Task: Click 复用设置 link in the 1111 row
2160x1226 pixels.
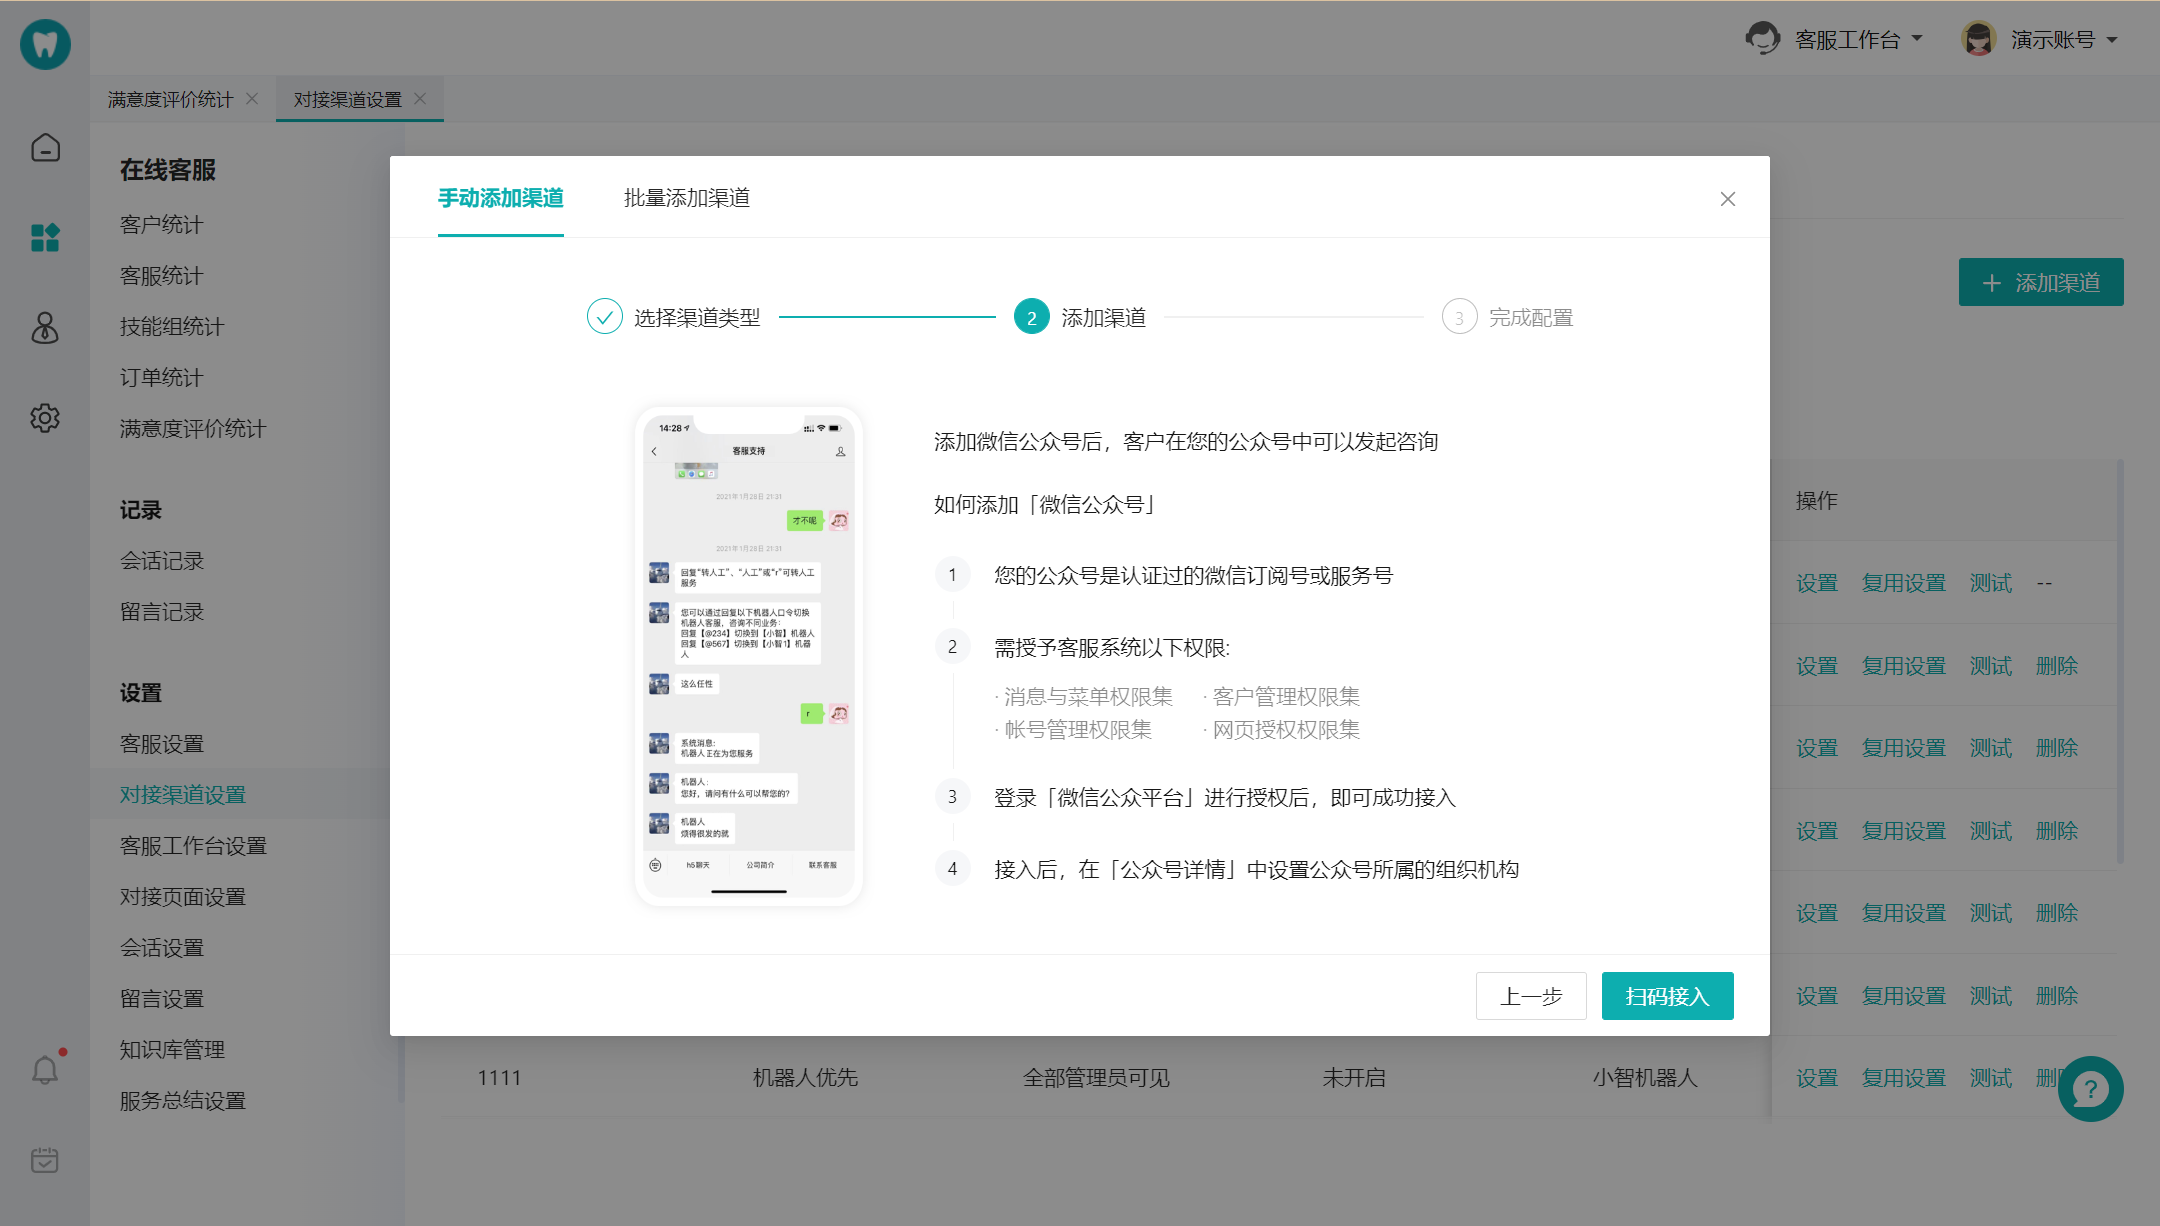Action: tap(1904, 1078)
